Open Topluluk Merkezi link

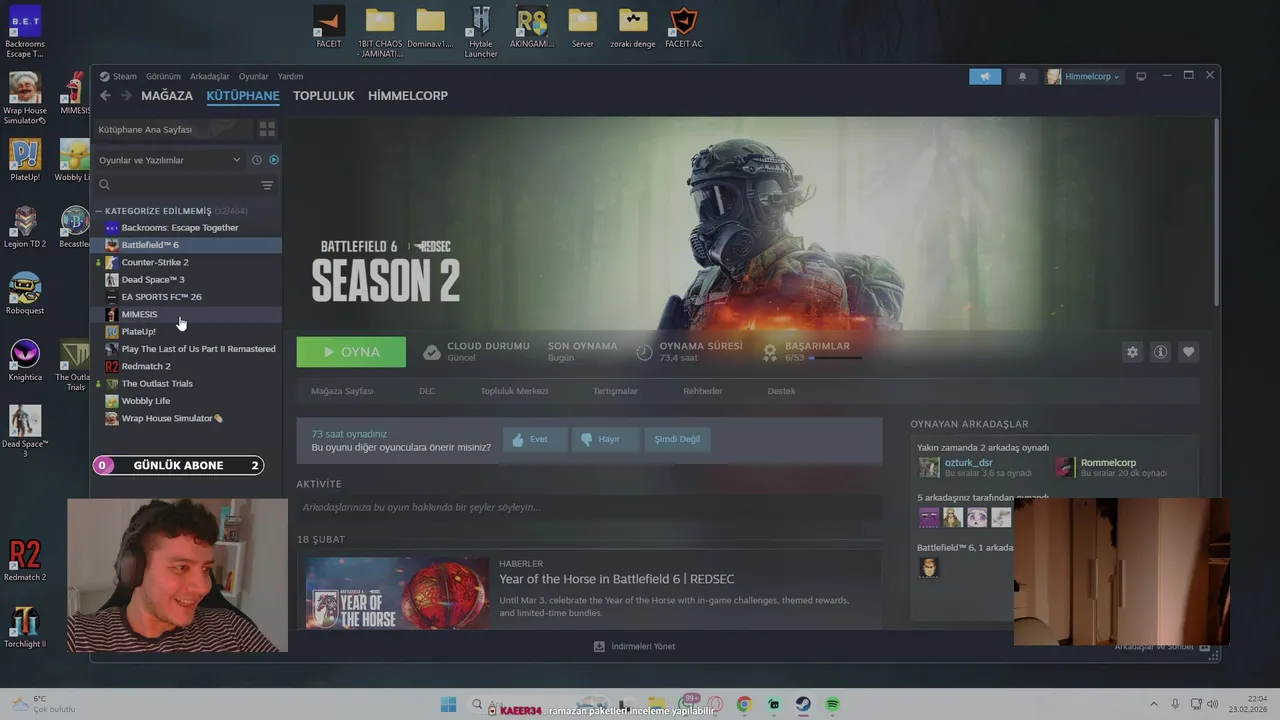coord(514,391)
